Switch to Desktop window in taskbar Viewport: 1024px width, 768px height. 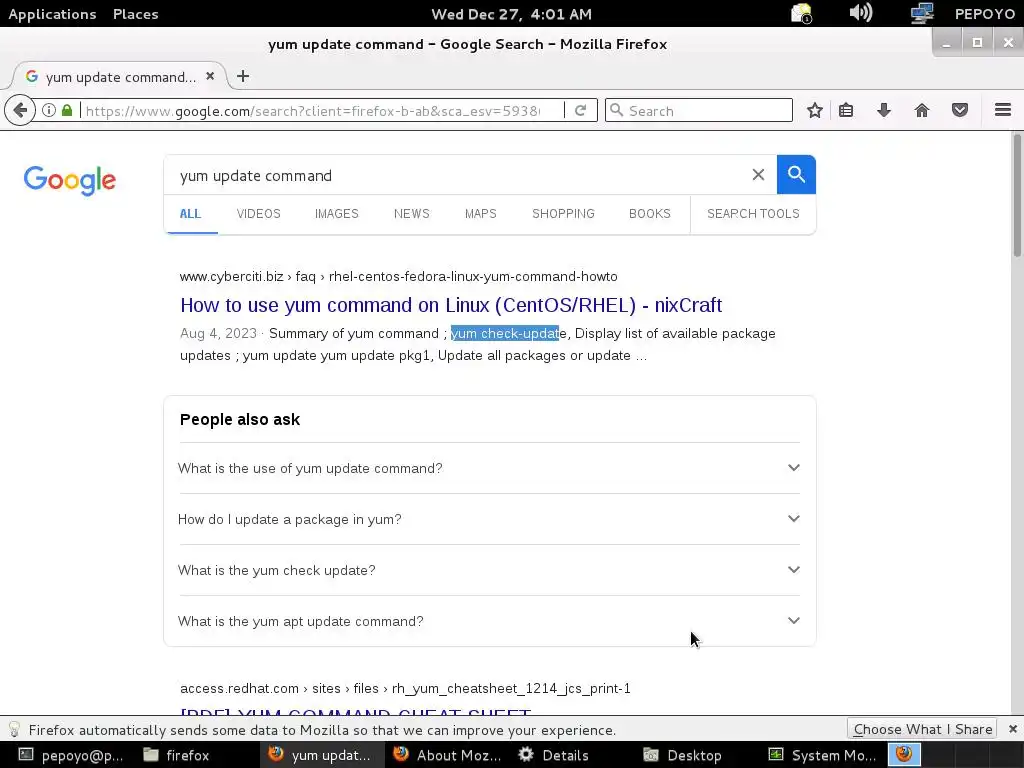(682, 755)
